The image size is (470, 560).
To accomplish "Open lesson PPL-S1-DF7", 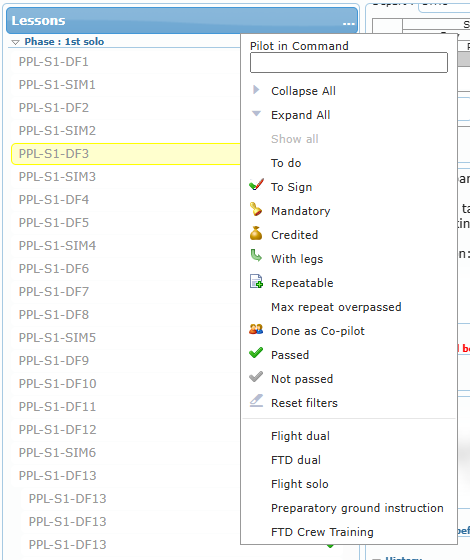I will (x=54, y=292).
